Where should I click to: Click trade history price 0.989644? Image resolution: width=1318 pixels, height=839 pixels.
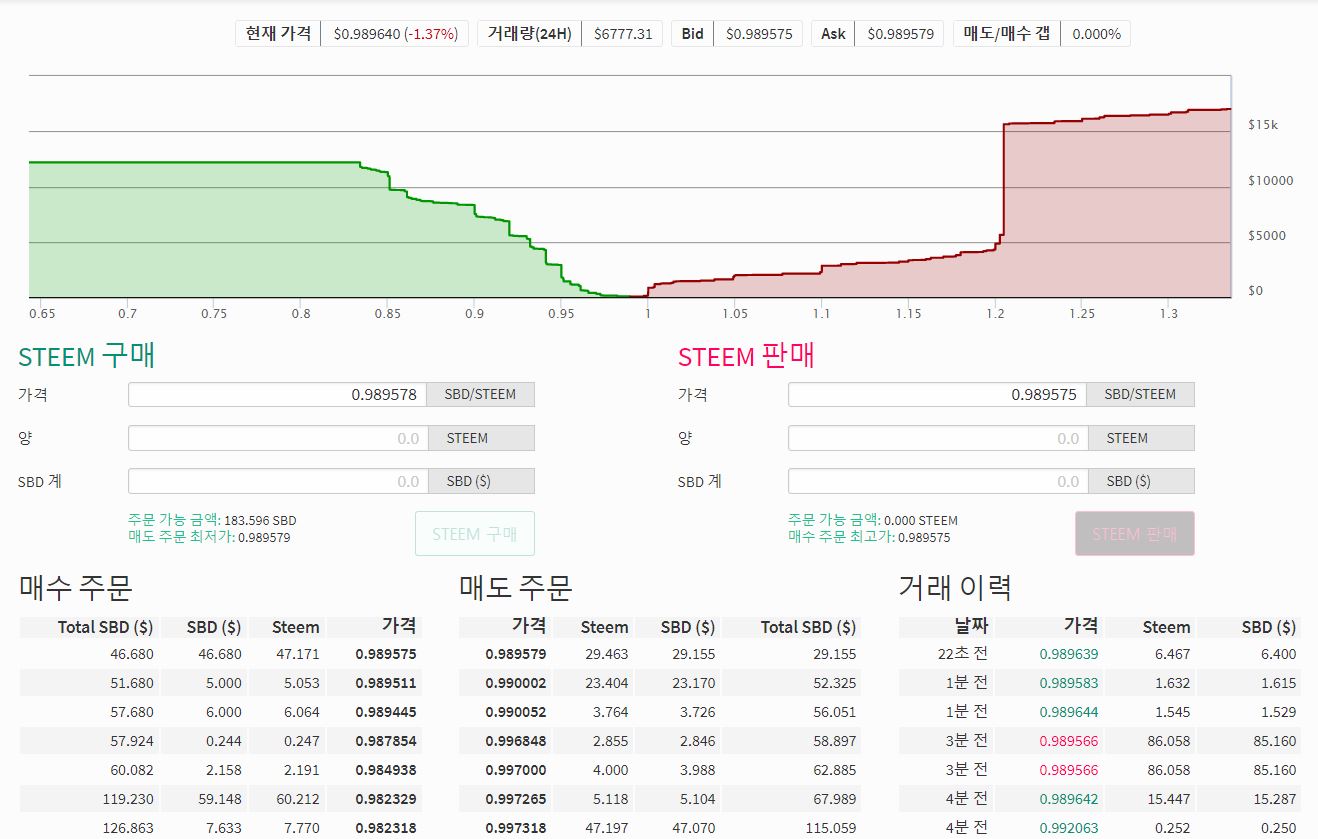click(x=1069, y=712)
